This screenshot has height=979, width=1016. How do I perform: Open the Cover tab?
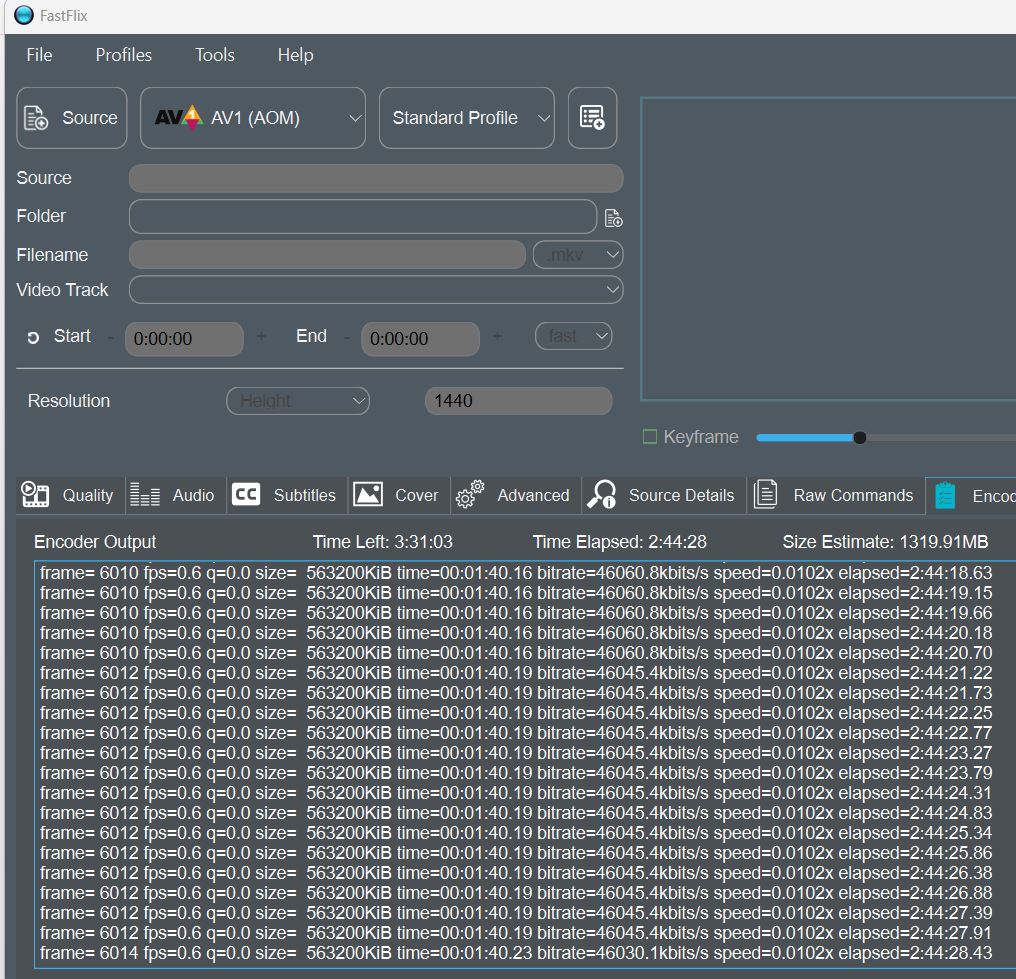click(397, 495)
